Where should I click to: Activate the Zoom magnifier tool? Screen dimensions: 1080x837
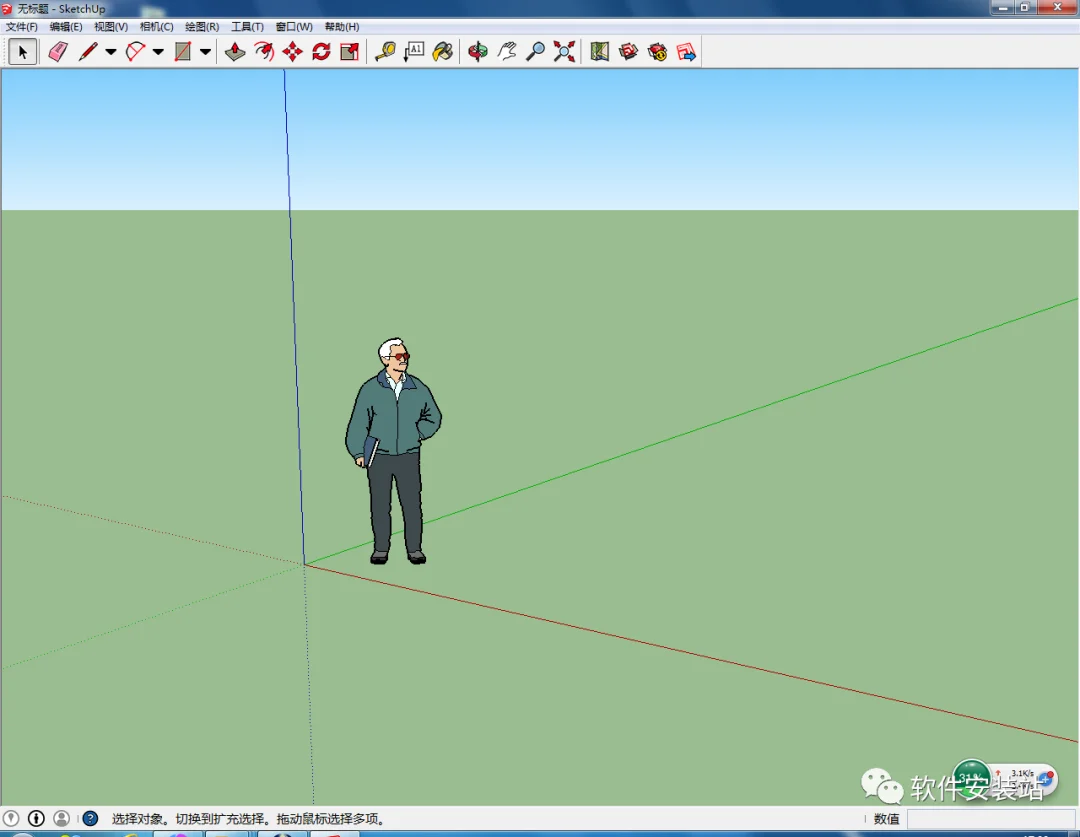coord(535,52)
